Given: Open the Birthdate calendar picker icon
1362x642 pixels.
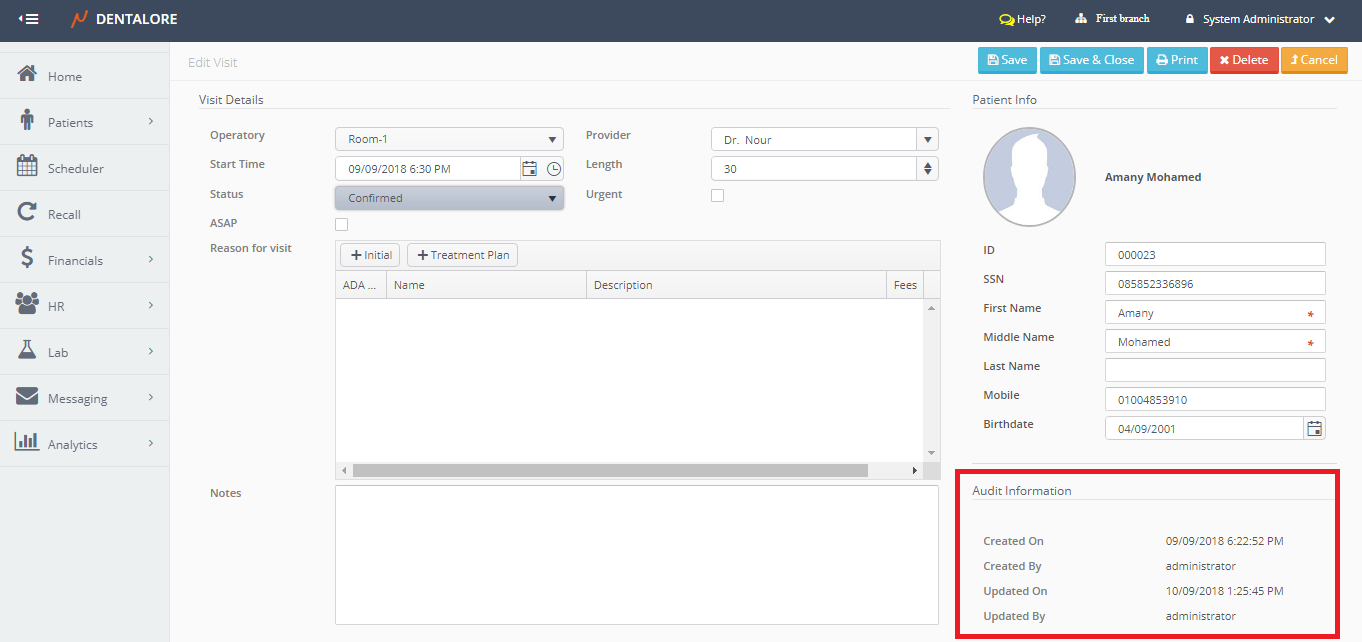Looking at the screenshot, I should (1315, 429).
